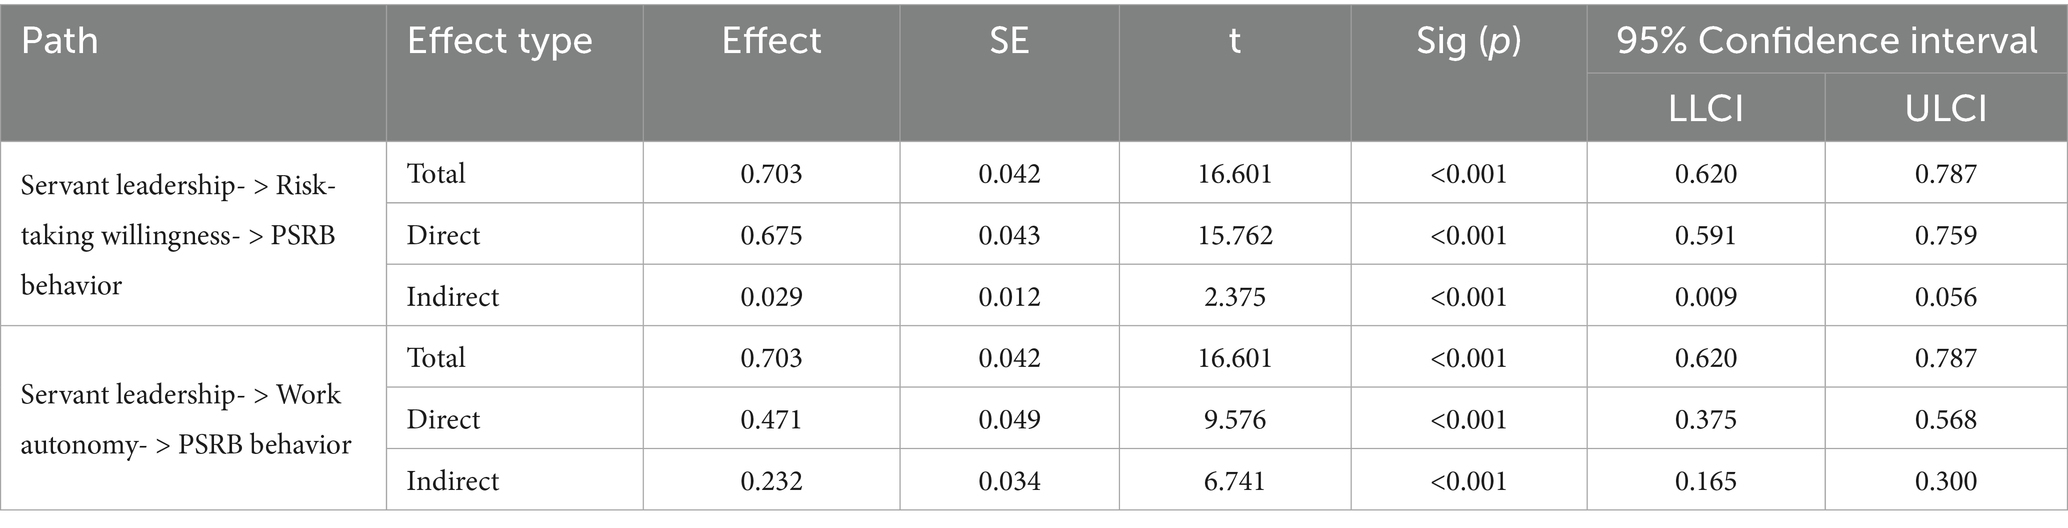Click the "Path" column header
Image resolution: width=2068 pixels, height=528 pixels.
click(60, 42)
